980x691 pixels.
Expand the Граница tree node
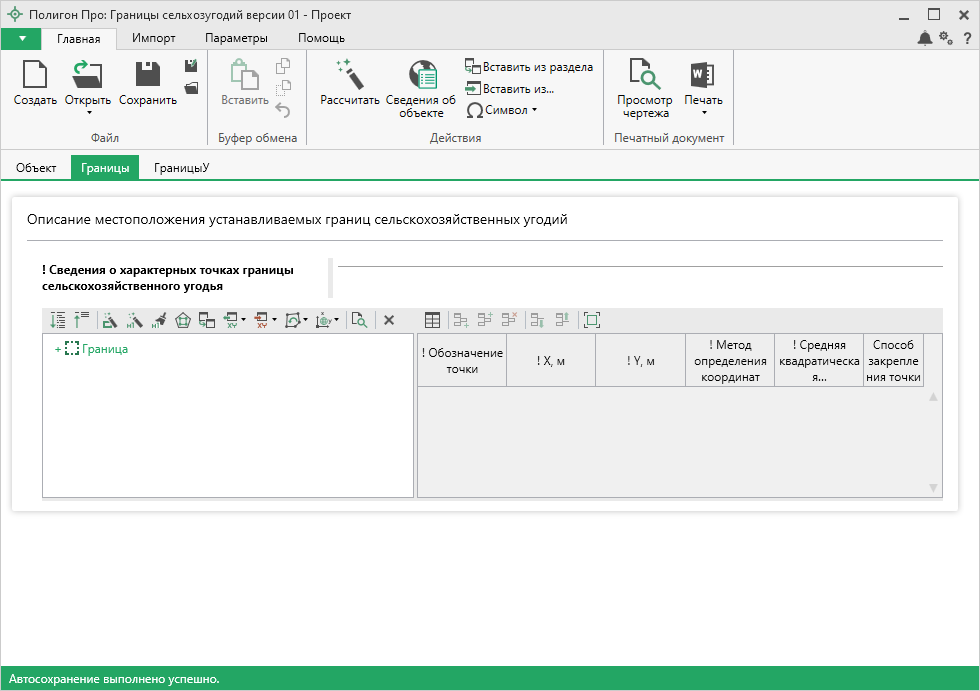pyautogui.click(x=58, y=349)
